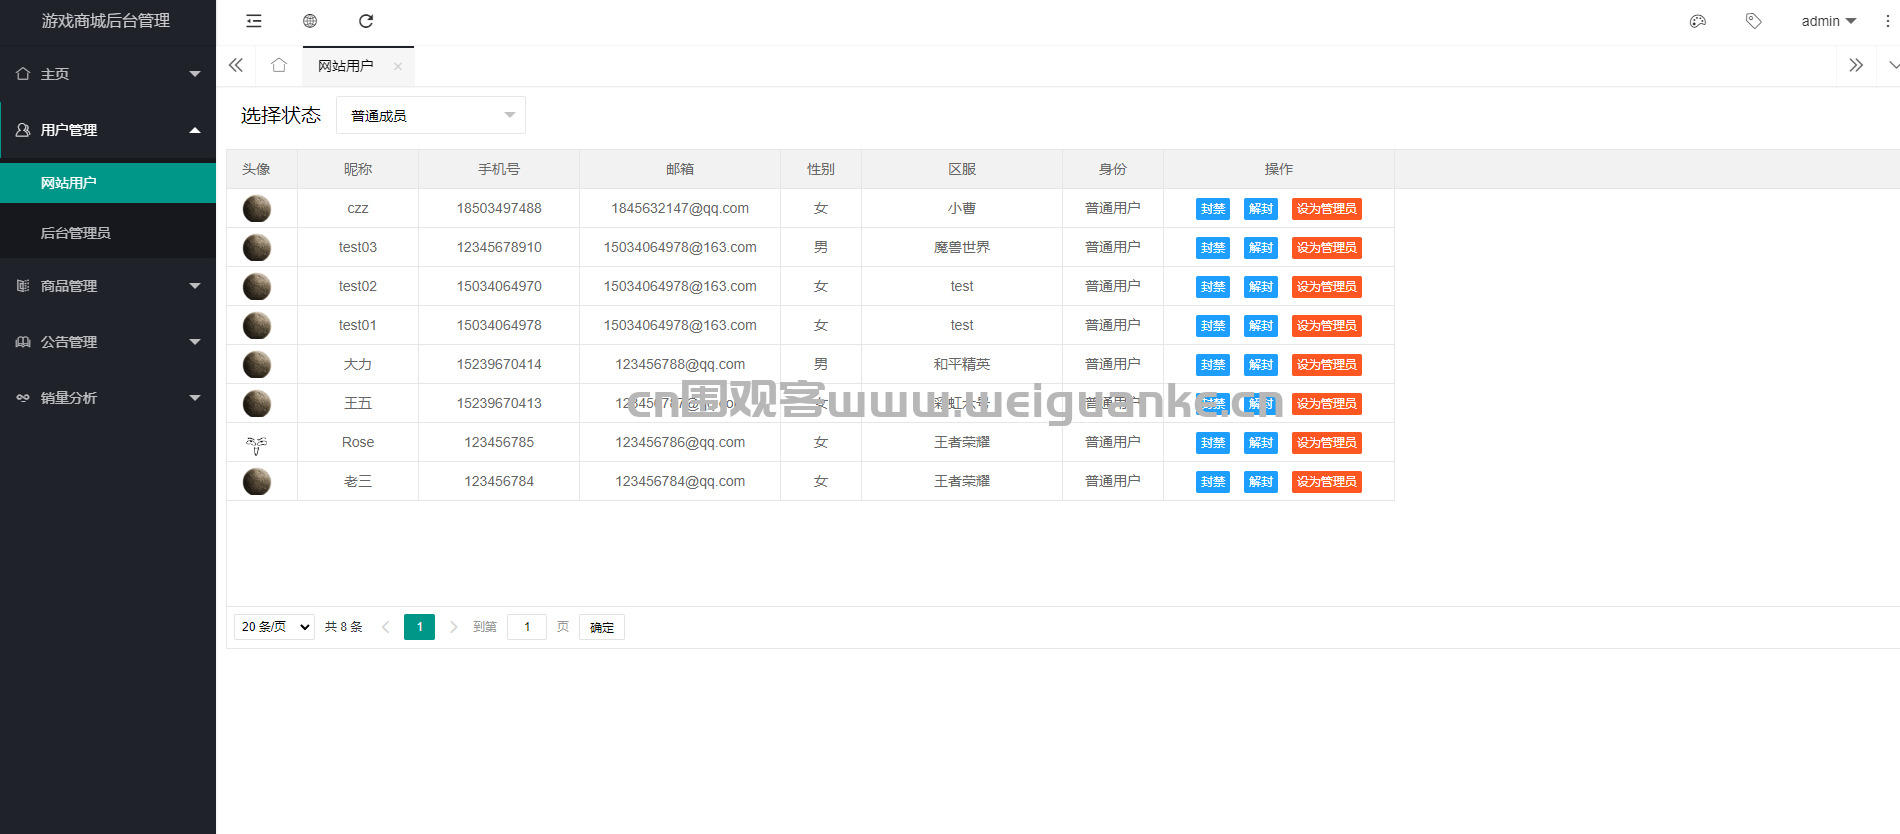
Task: Click the email 123456784@qq.com cell
Action: pyautogui.click(x=680, y=481)
